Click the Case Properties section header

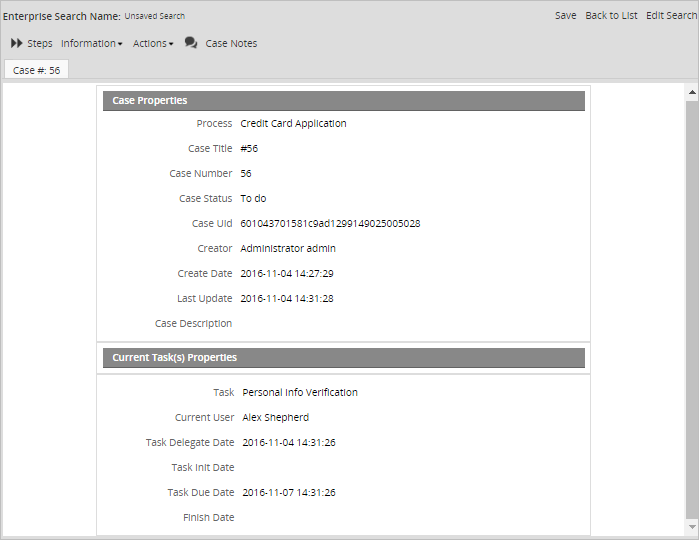click(343, 101)
